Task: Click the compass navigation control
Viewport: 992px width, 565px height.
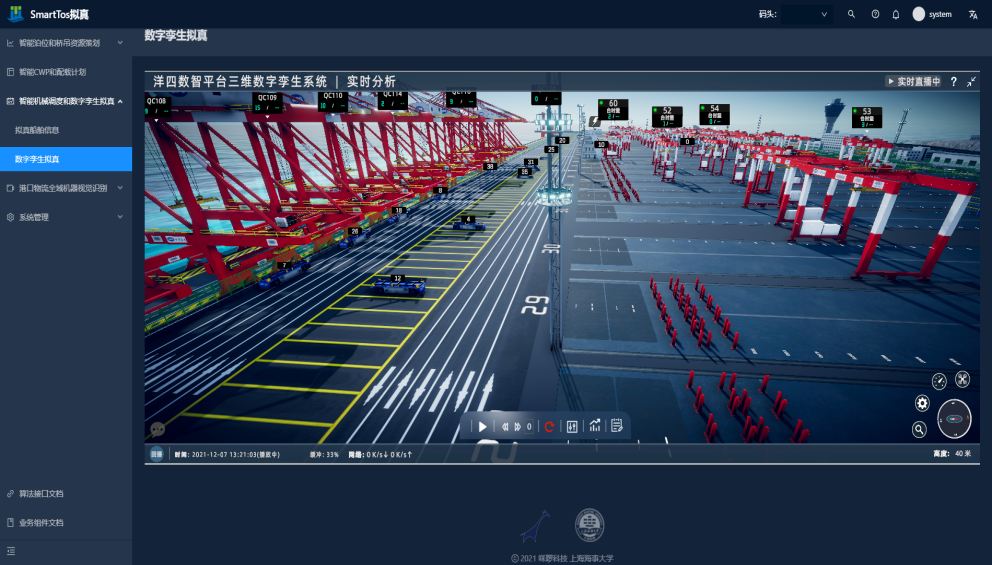Action: pos(954,419)
